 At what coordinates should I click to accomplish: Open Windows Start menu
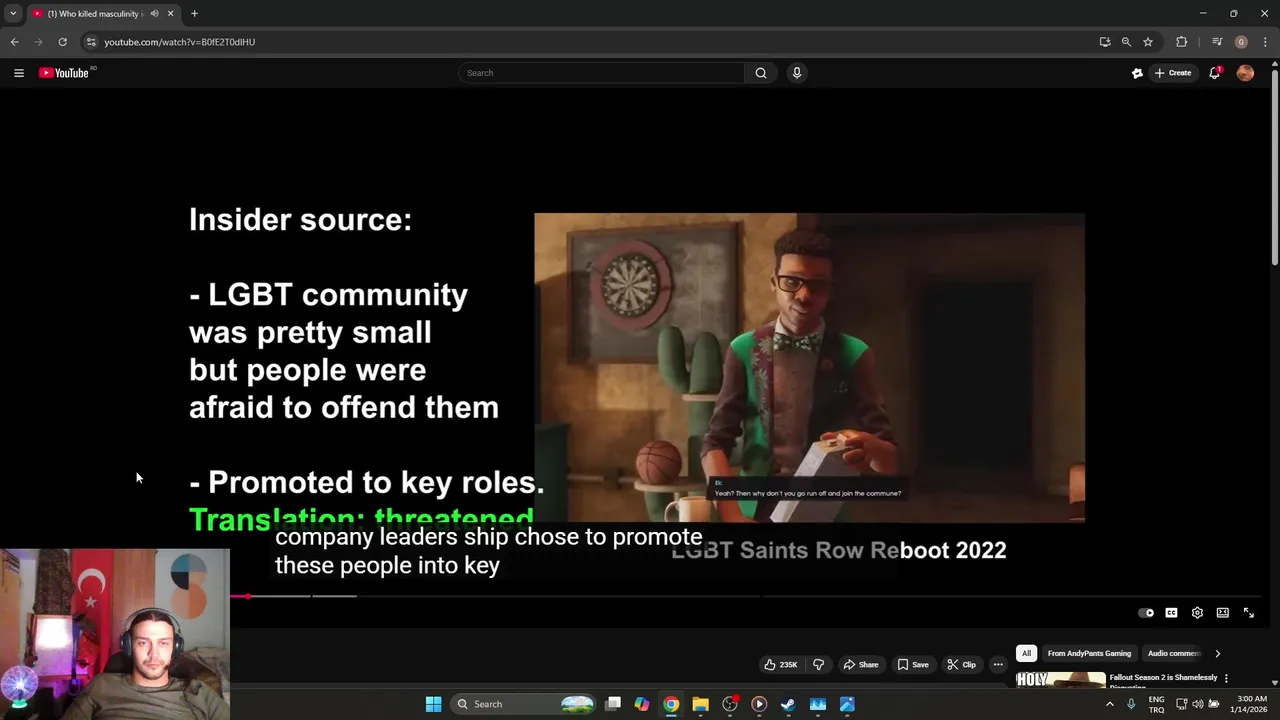433,704
